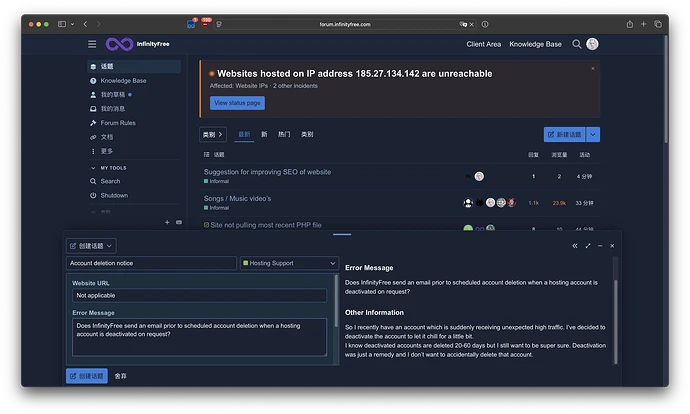The width and height of the screenshot is (690, 414).
Task: Toggle Safari sidebar button
Action: tap(62, 24)
